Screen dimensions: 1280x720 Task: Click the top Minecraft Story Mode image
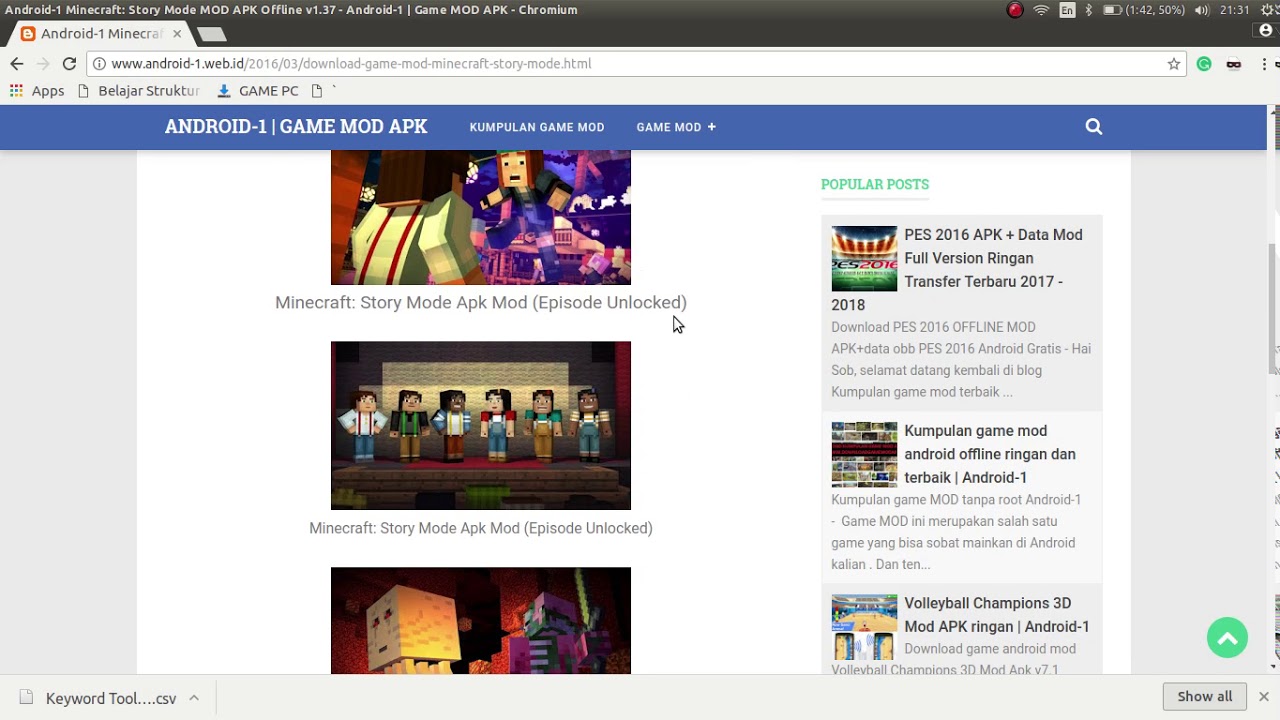tap(481, 217)
